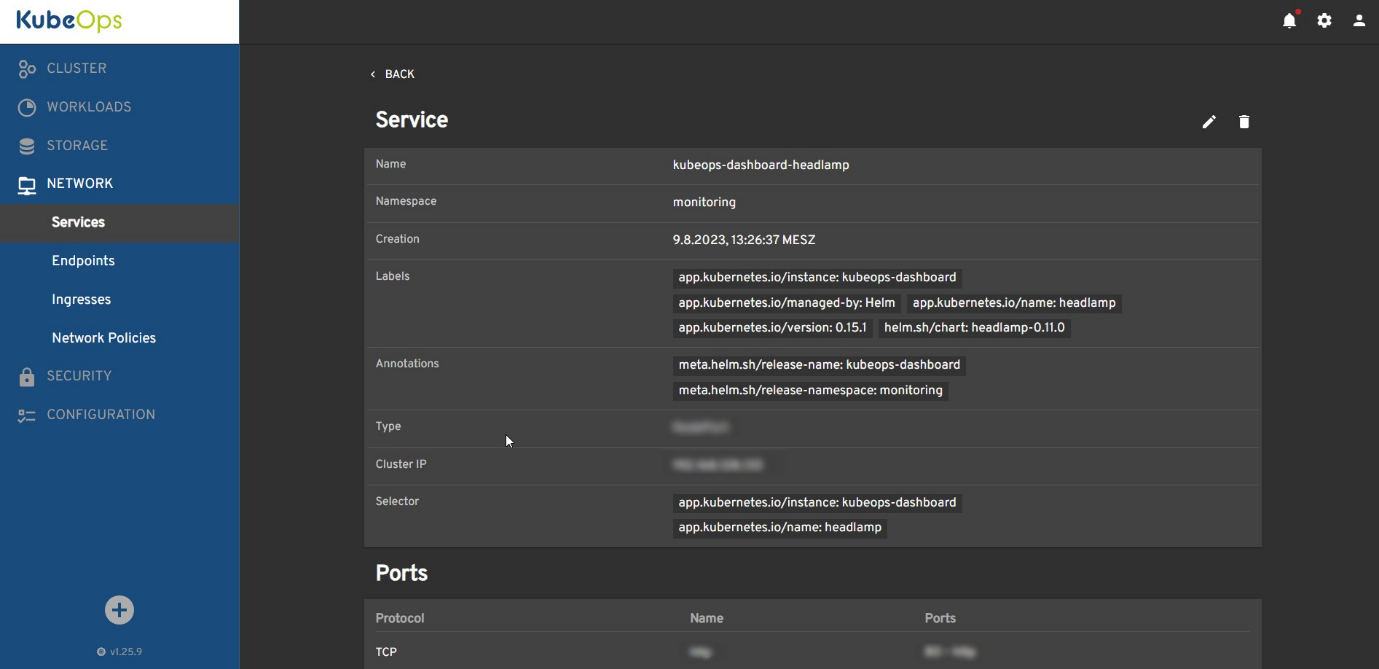Edit the service with pencil icon
This screenshot has width=1379, height=669.
[x=1209, y=122]
